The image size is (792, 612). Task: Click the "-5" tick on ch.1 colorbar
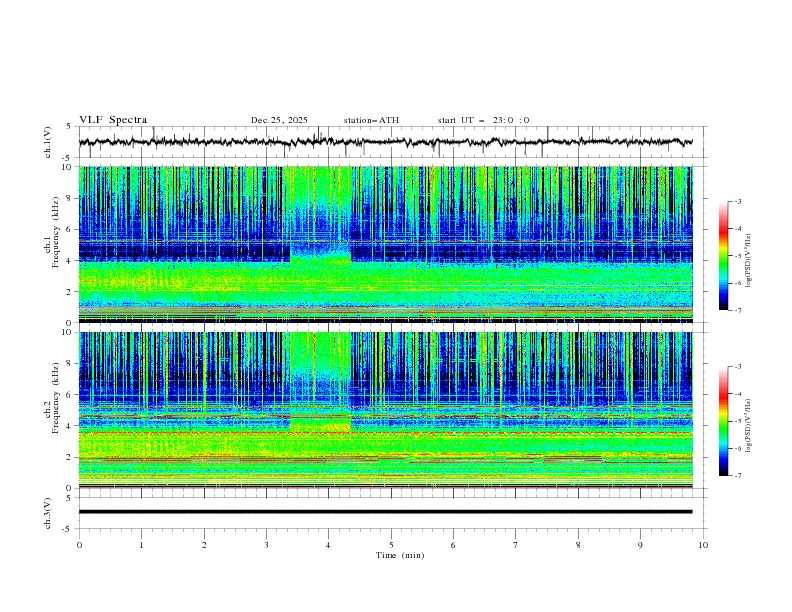point(737,256)
